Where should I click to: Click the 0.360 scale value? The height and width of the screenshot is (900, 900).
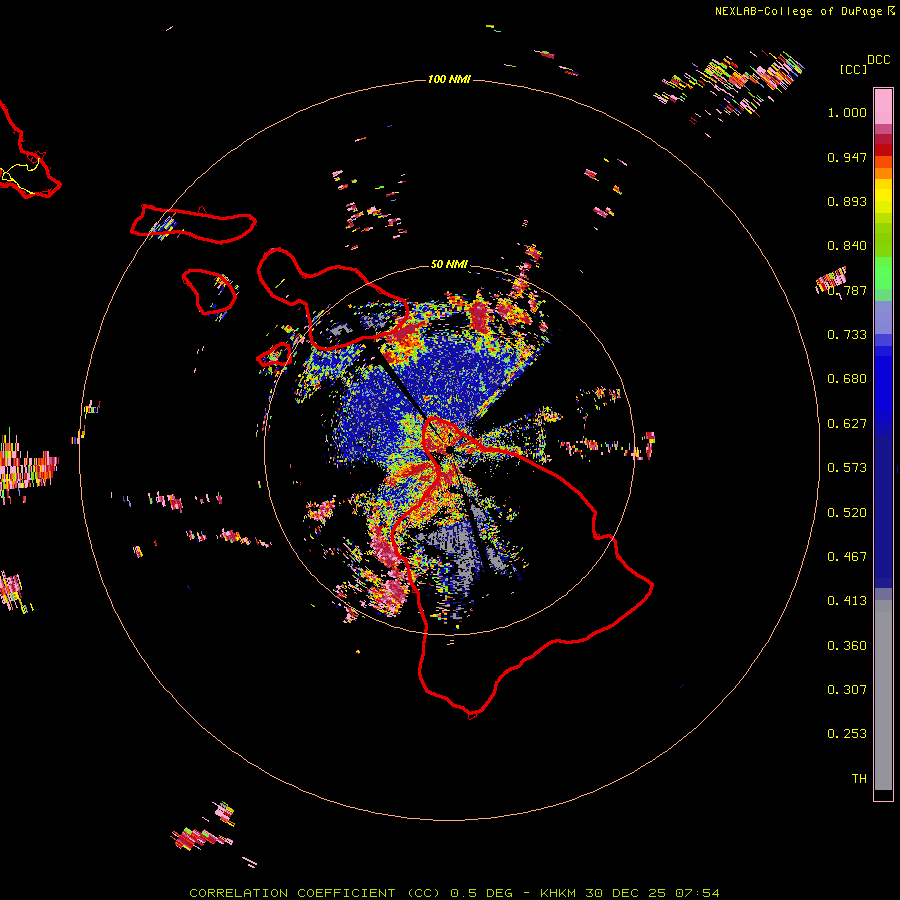tap(847, 646)
